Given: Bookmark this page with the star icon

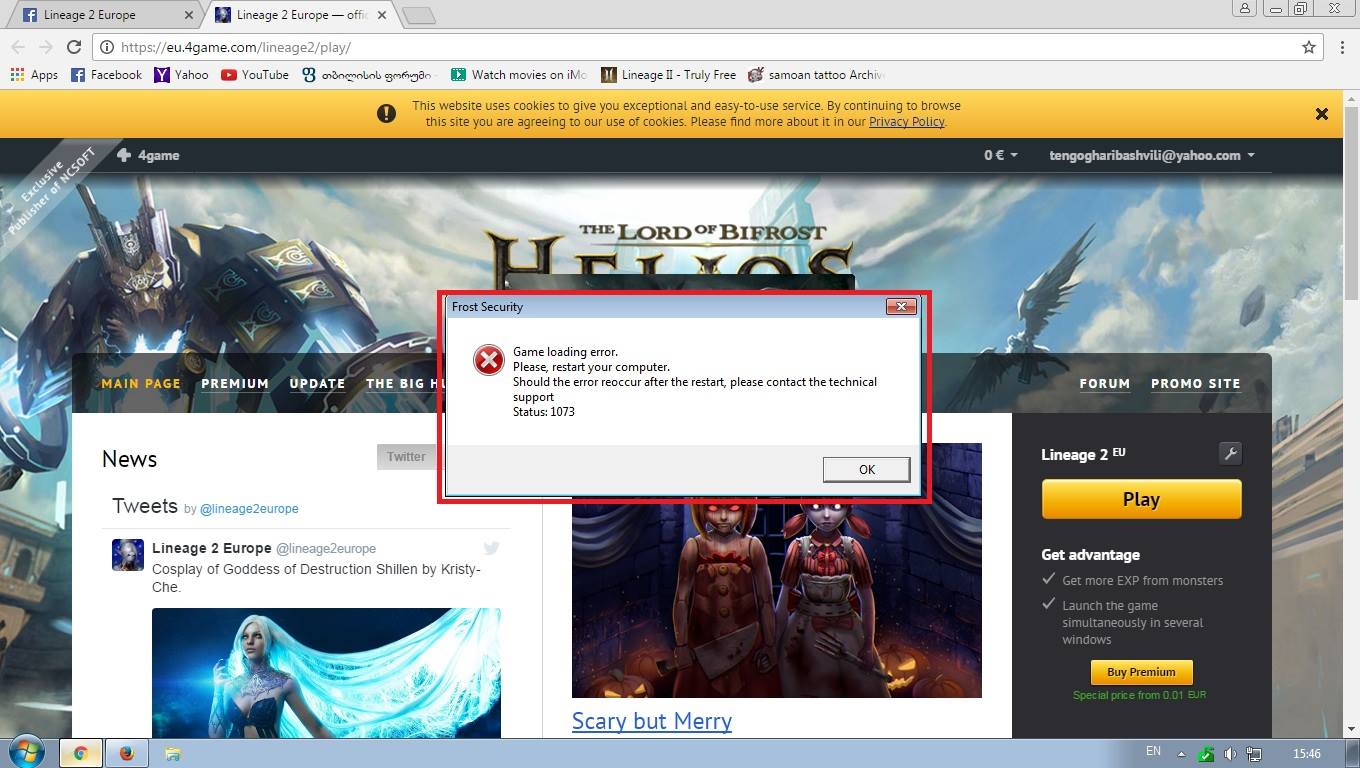Looking at the screenshot, I should 1308,47.
